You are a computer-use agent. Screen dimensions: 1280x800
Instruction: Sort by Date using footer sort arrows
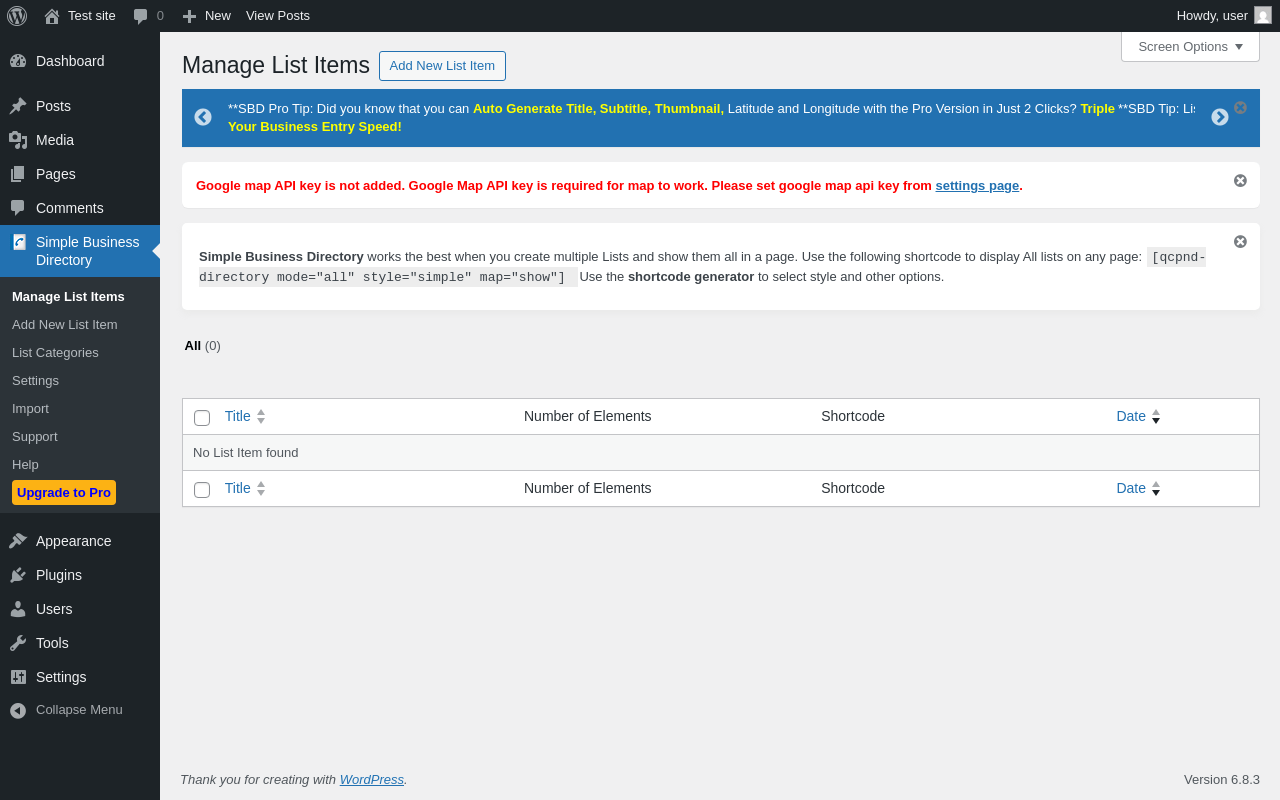pos(1156,489)
